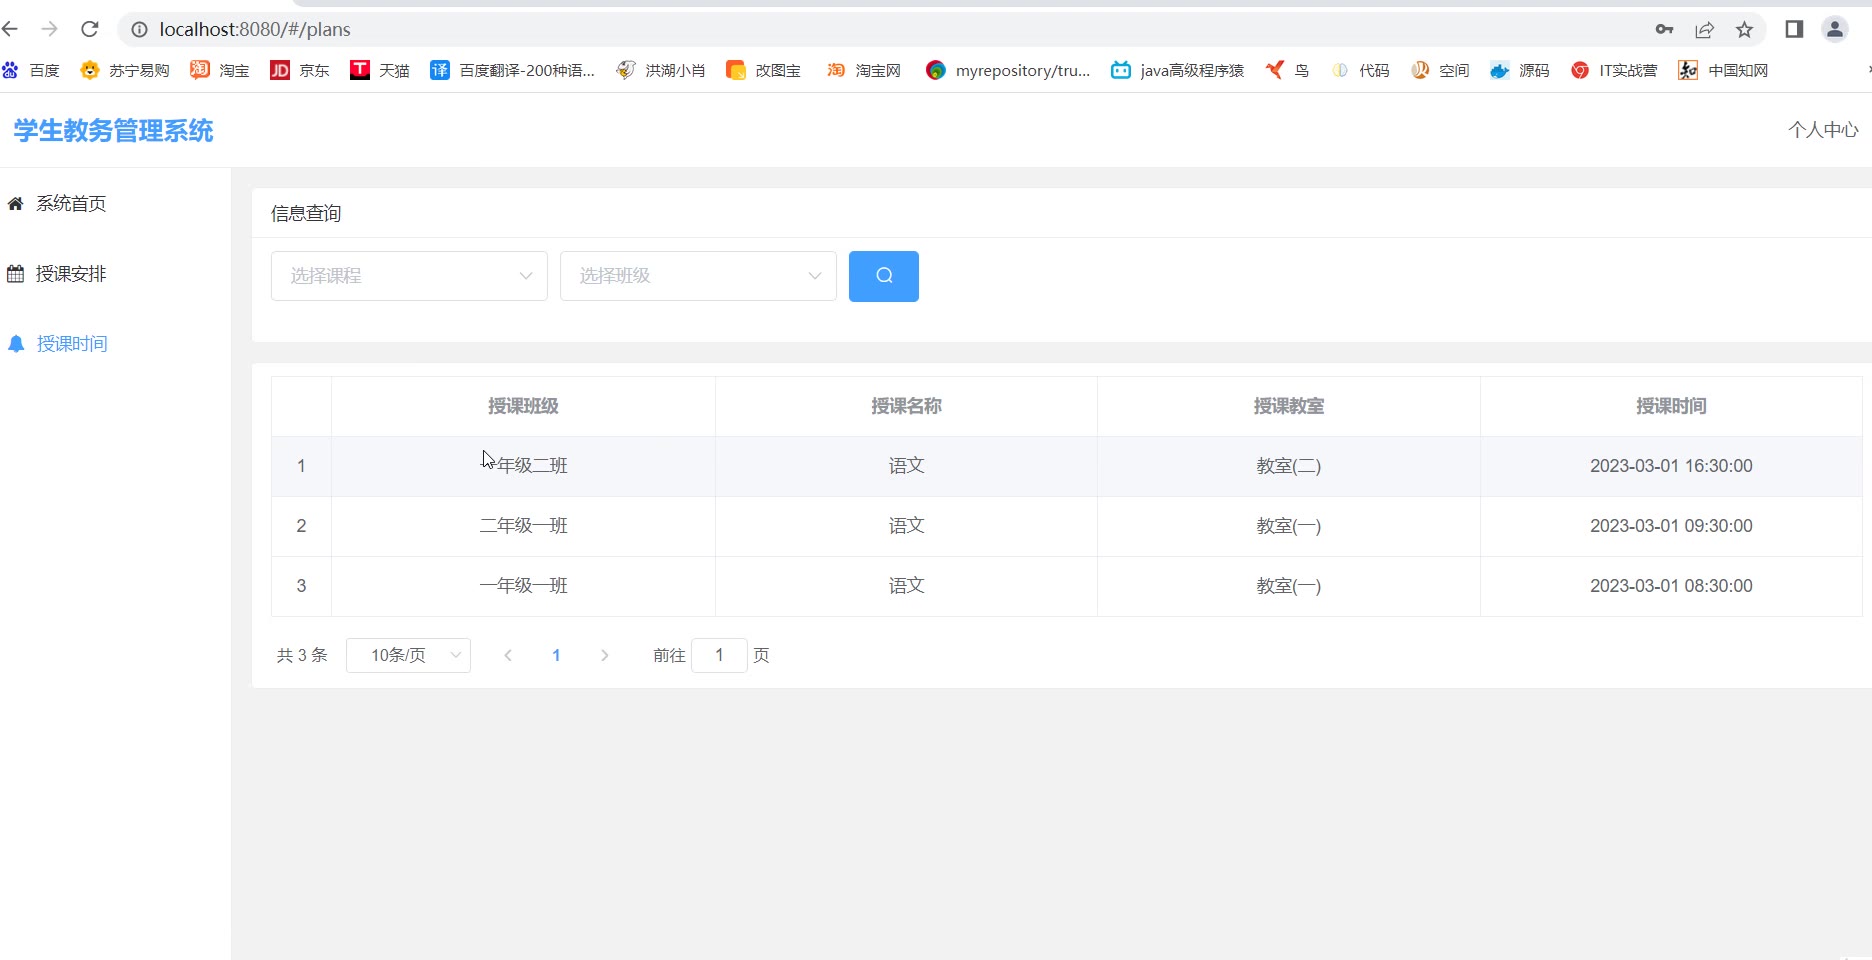
Task: Click the home icon beside 系统首页
Action: point(16,204)
